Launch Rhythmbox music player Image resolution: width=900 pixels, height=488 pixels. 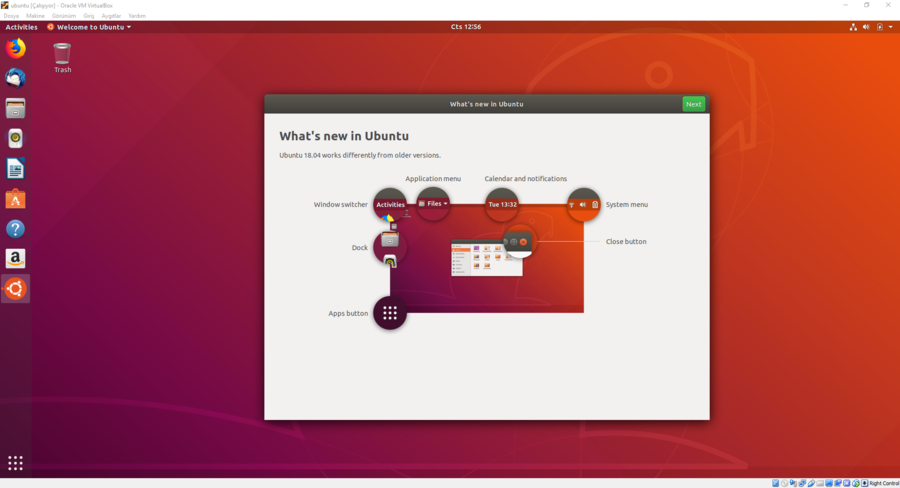[x=15, y=138]
